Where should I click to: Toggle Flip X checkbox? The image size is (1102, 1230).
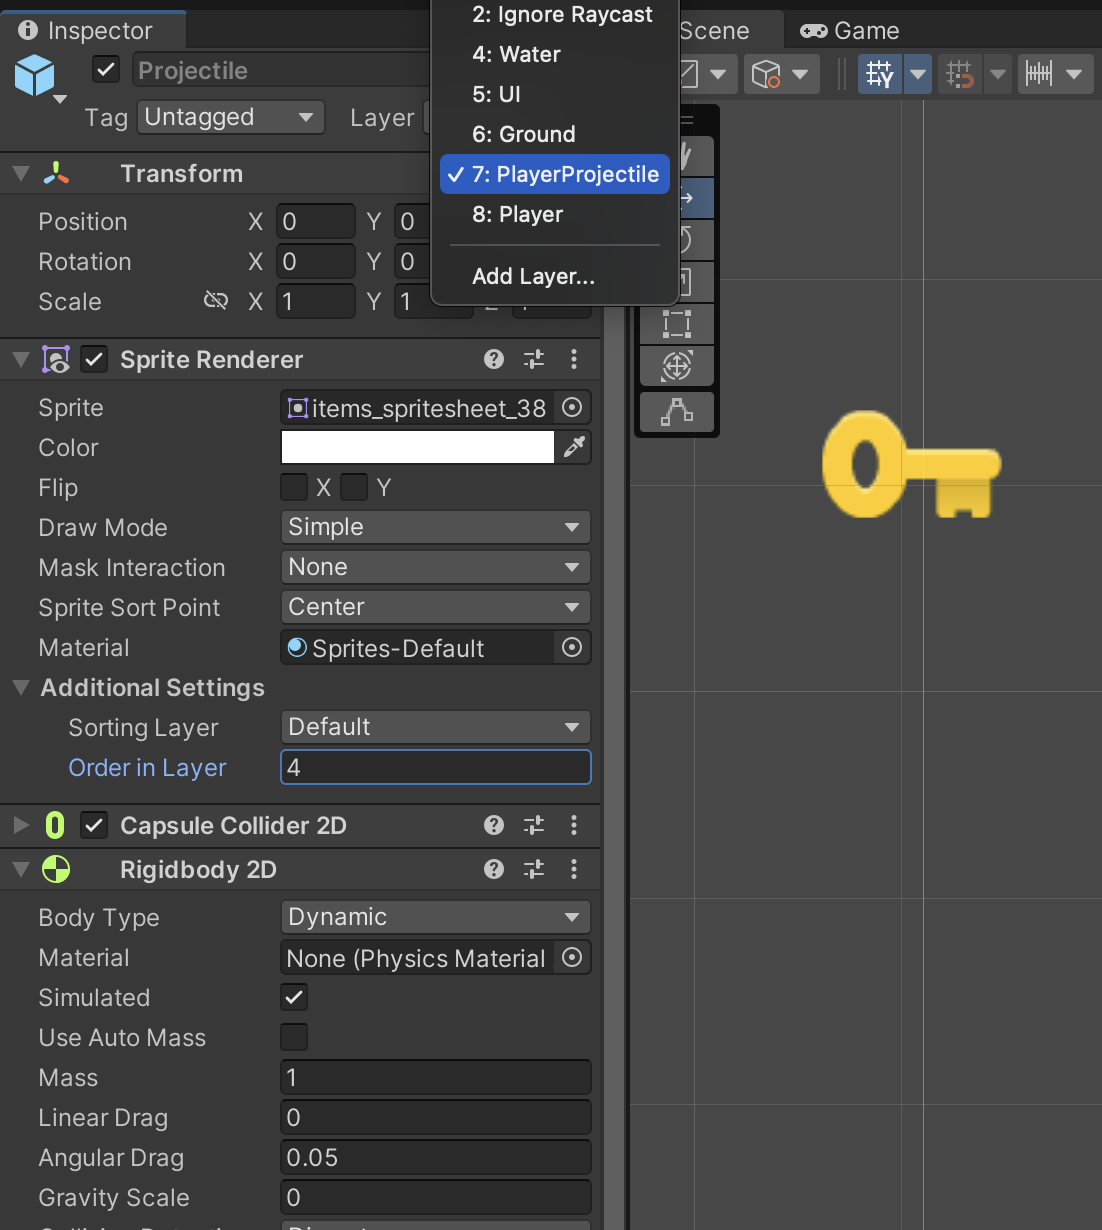tap(294, 487)
